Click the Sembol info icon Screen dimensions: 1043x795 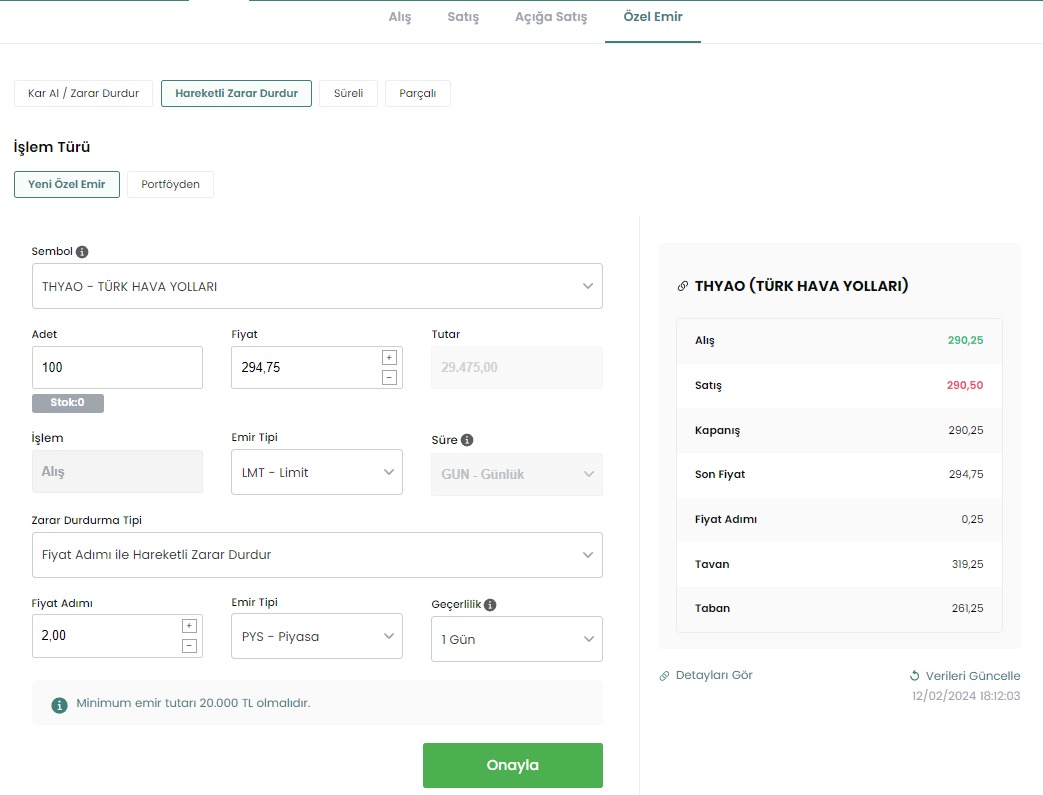(82, 252)
